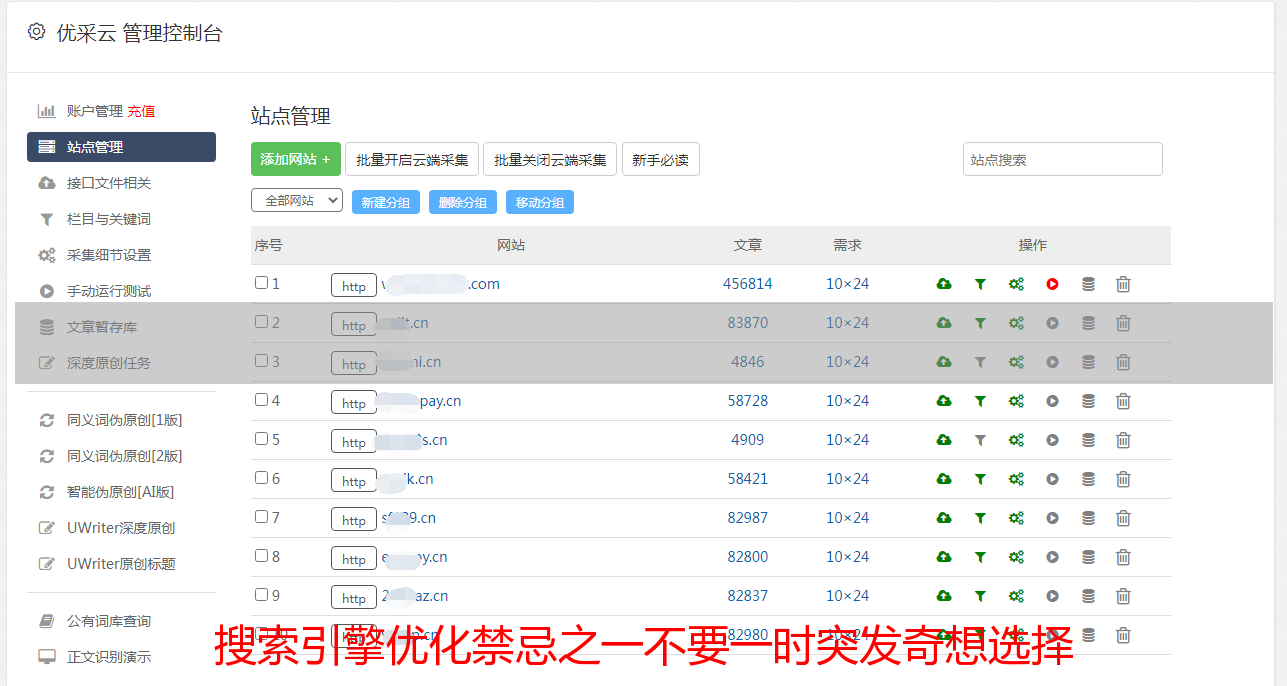The image size is (1287, 686).
Task: Click the trash icon in row 1
Action: pos(1123,284)
